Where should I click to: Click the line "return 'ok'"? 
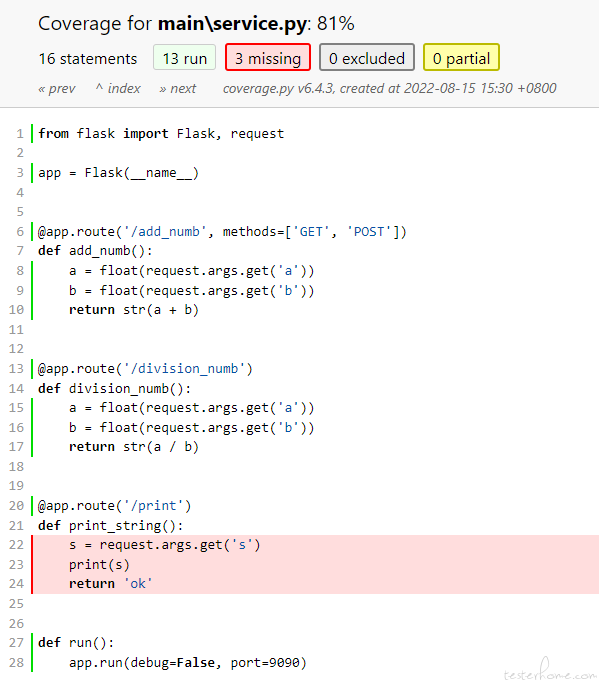pyautogui.click(x=110, y=584)
